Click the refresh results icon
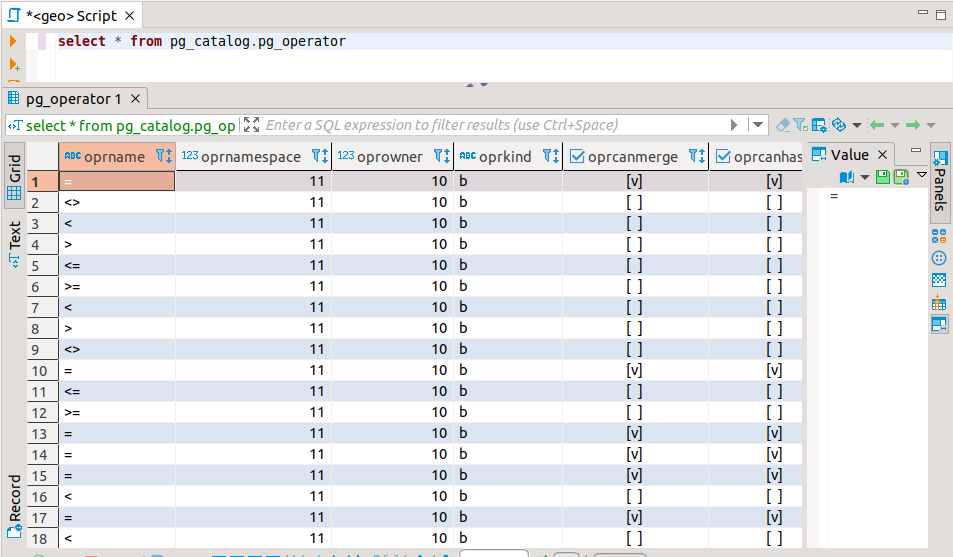The width and height of the screenshot is (953, 557). 838,125
